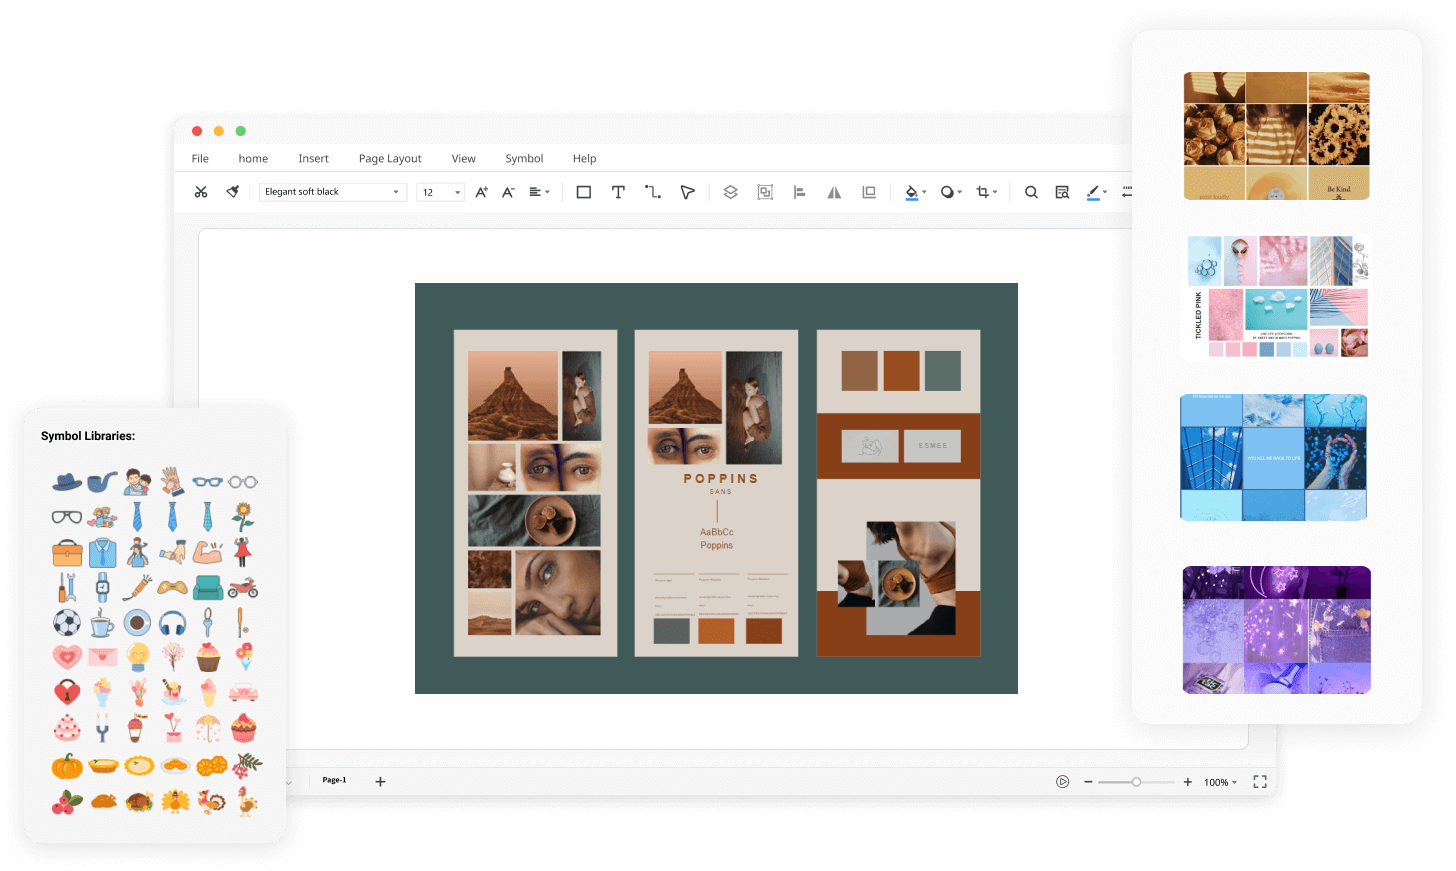Click the Align left icon

pyautogui.click(x=799, y=192)
